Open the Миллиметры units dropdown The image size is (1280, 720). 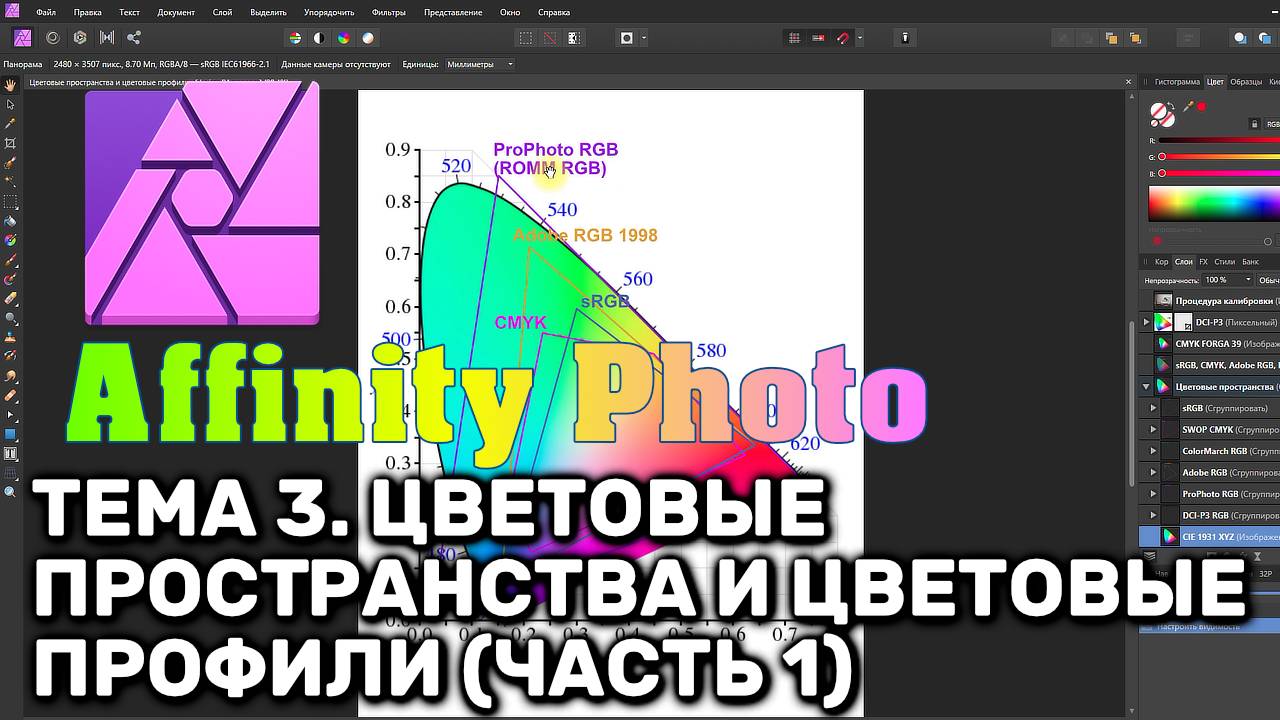point(479,64)
